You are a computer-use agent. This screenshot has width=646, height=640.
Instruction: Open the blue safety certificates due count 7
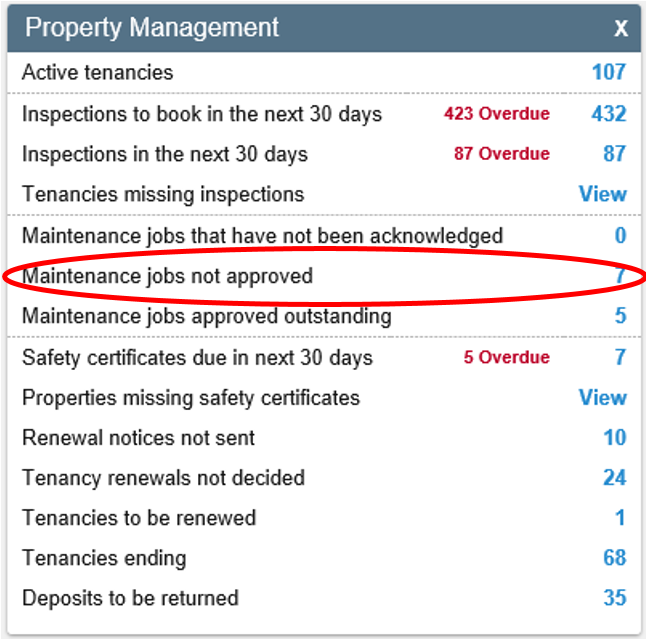click(x=621, y=357)
